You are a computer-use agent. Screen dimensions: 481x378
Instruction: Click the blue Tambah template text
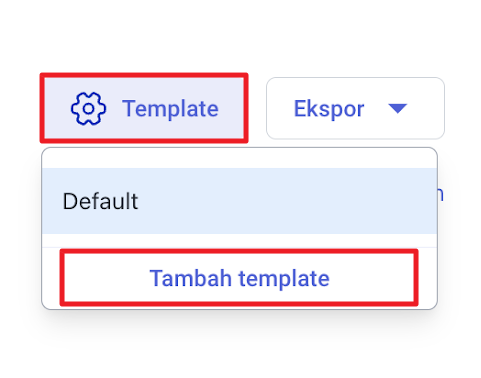pos(239,278)
